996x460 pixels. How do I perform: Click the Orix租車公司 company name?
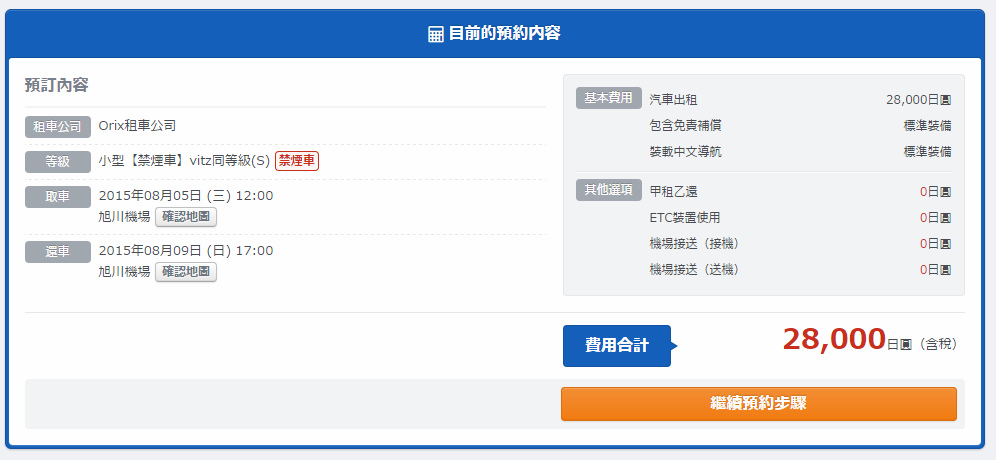tap(137, 126)
